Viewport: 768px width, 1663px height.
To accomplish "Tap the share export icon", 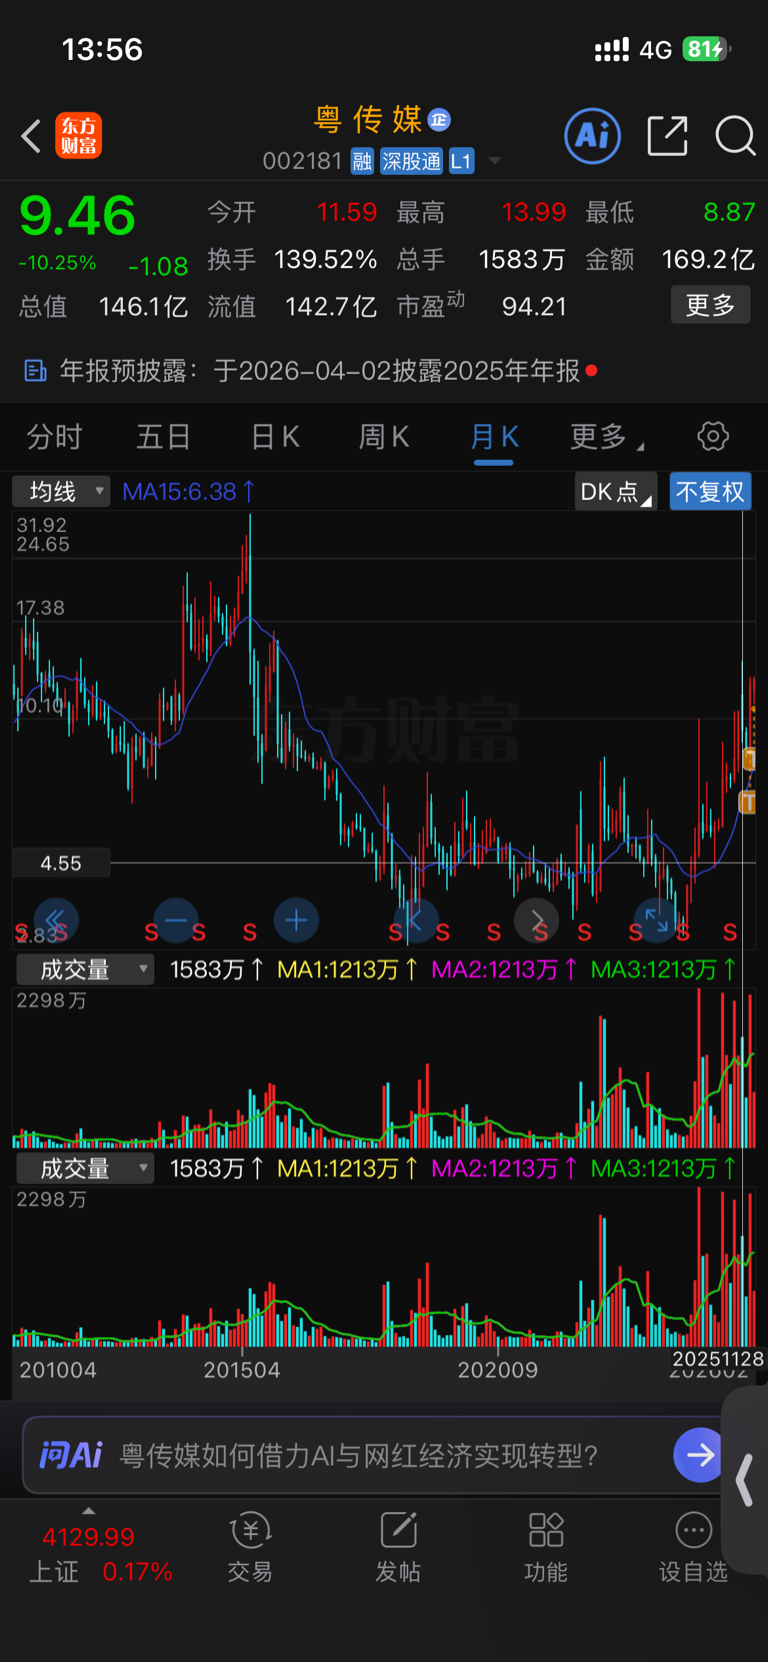I will coord(668,136).
